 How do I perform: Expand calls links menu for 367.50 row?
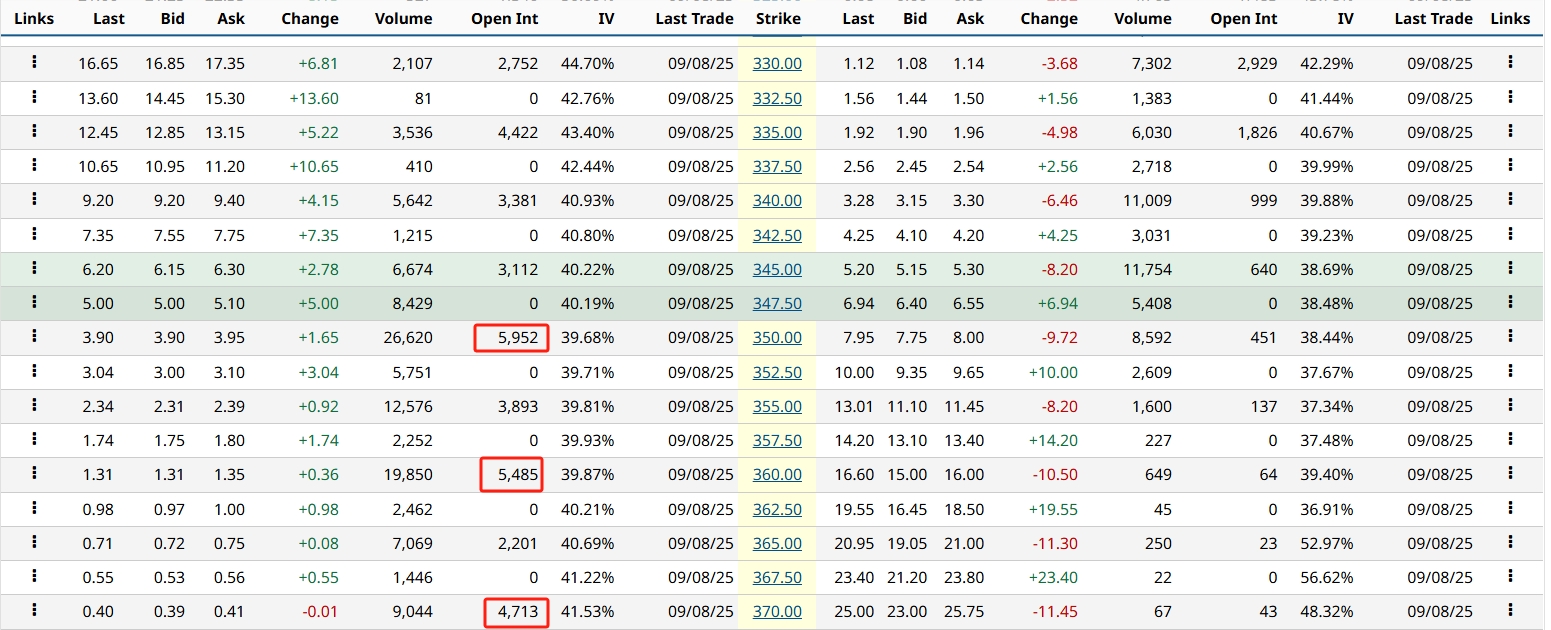coord(34,577)
